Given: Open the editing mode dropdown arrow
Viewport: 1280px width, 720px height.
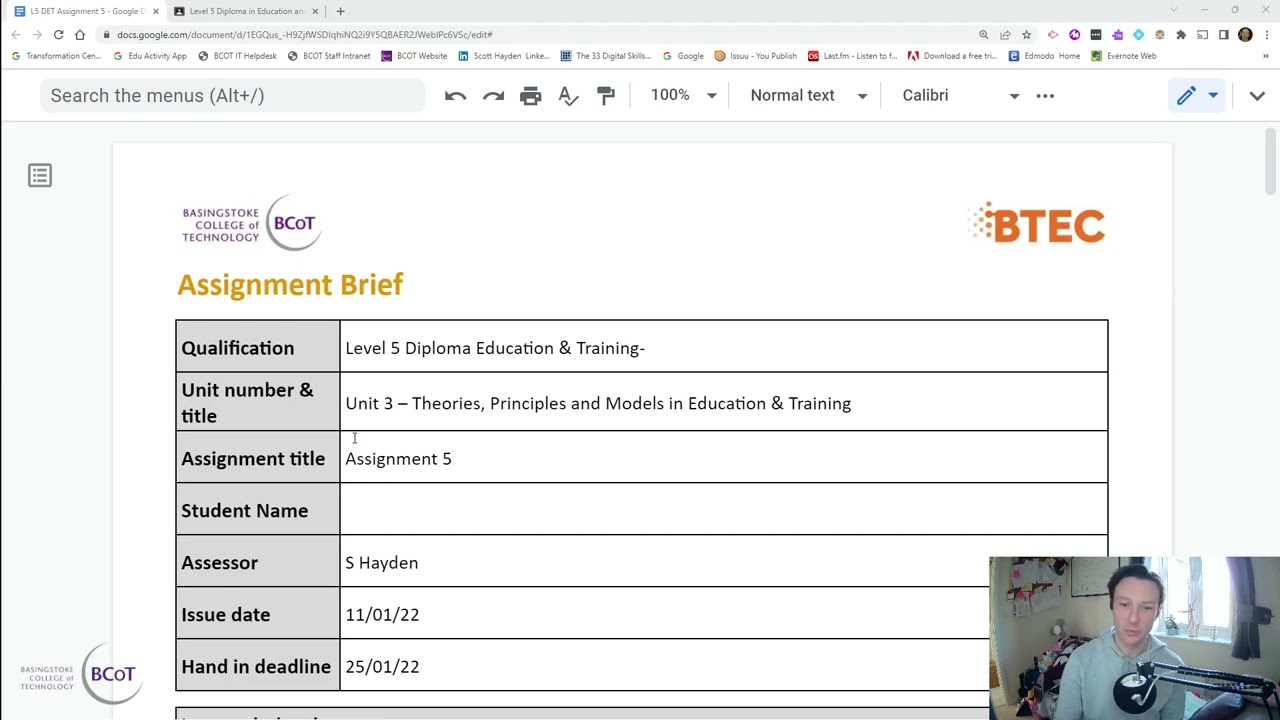Looking at the screenshot, I should click(x=1213, y=95).
